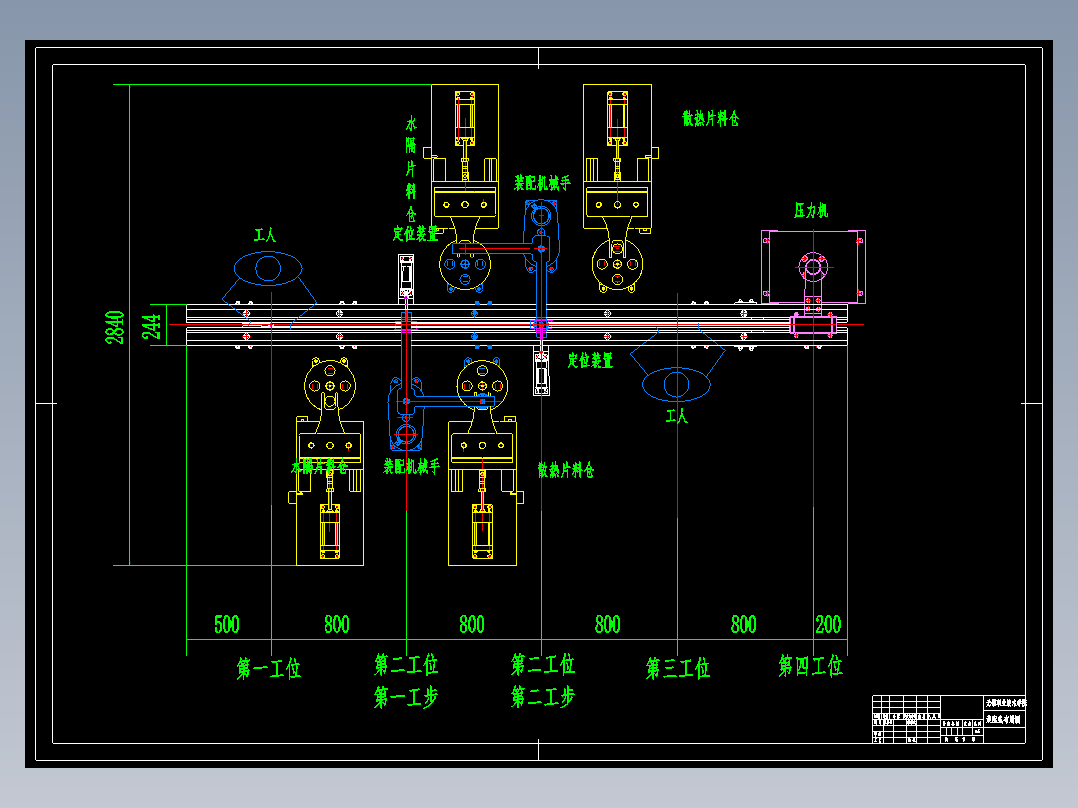Select the 244 dimension text
This screenshot has height=808, width=1078.
pyautogui.click(x=152, y=327)
